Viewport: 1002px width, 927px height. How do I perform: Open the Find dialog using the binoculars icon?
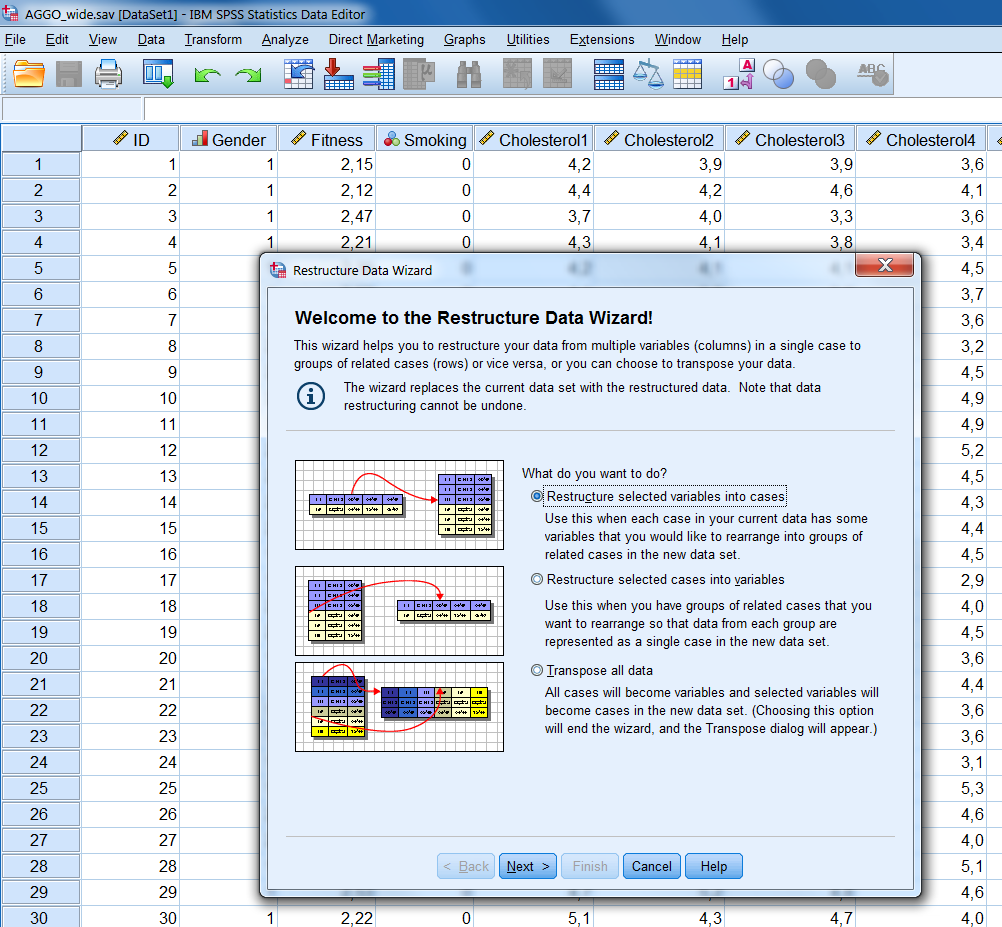click(x=467, y=73)
